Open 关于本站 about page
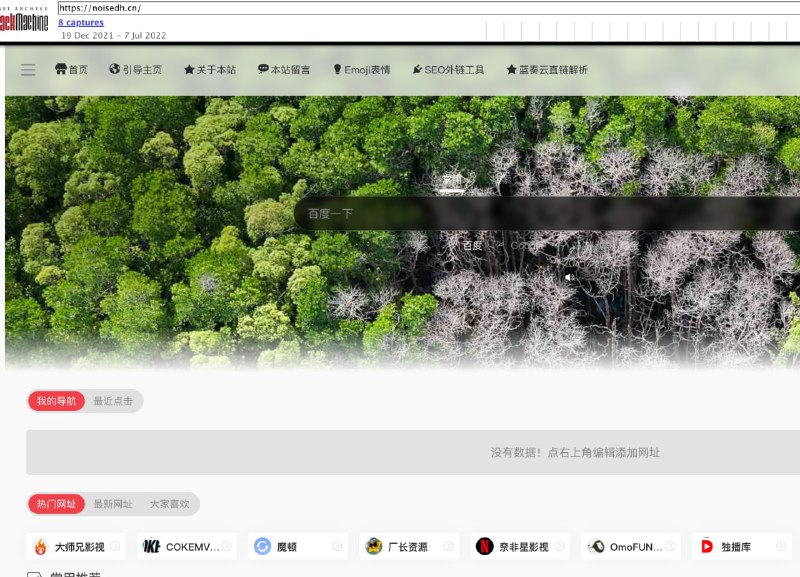This screenshot has width=800, height=577. (210, 69)
